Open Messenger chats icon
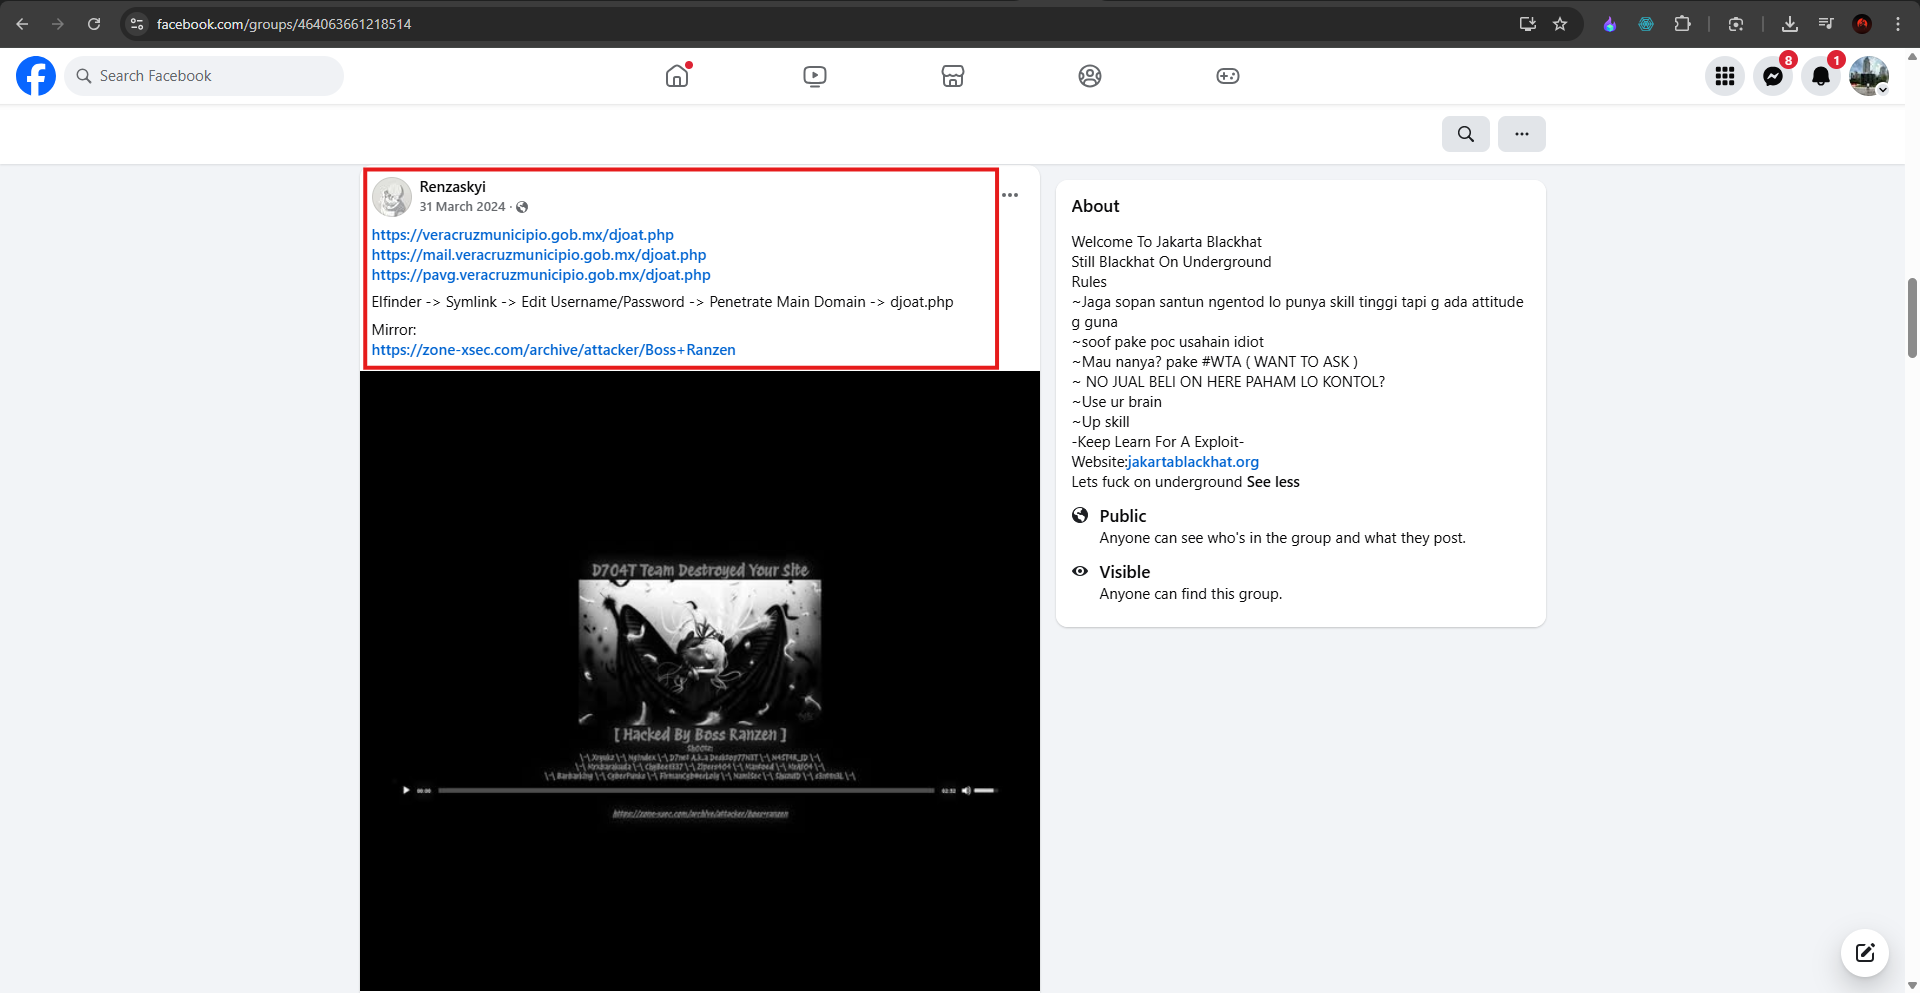Image resolution: width=1920 pixels, height=993 pixels. [1773, 76]
